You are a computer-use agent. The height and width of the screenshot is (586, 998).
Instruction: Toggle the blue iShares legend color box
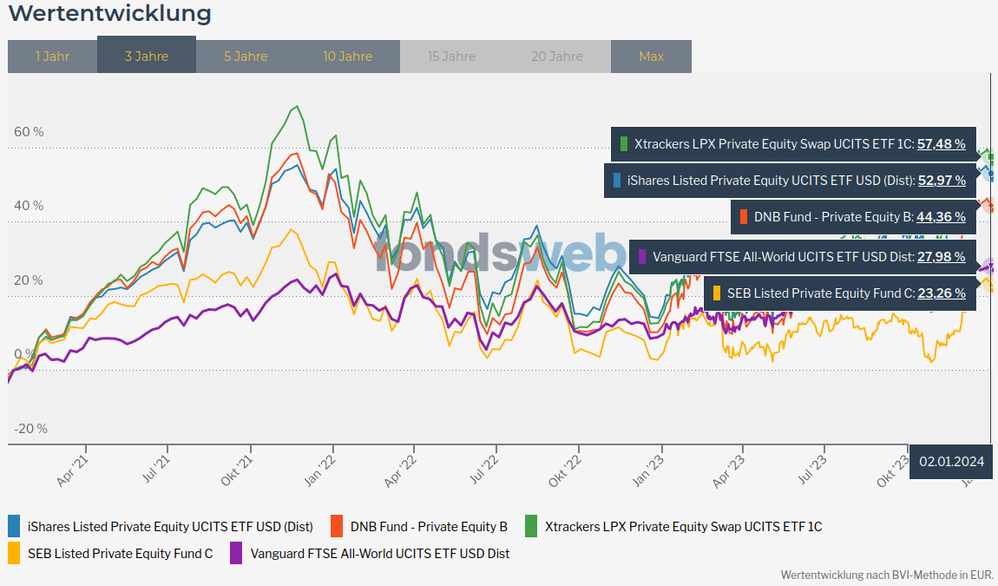point(15,526)
